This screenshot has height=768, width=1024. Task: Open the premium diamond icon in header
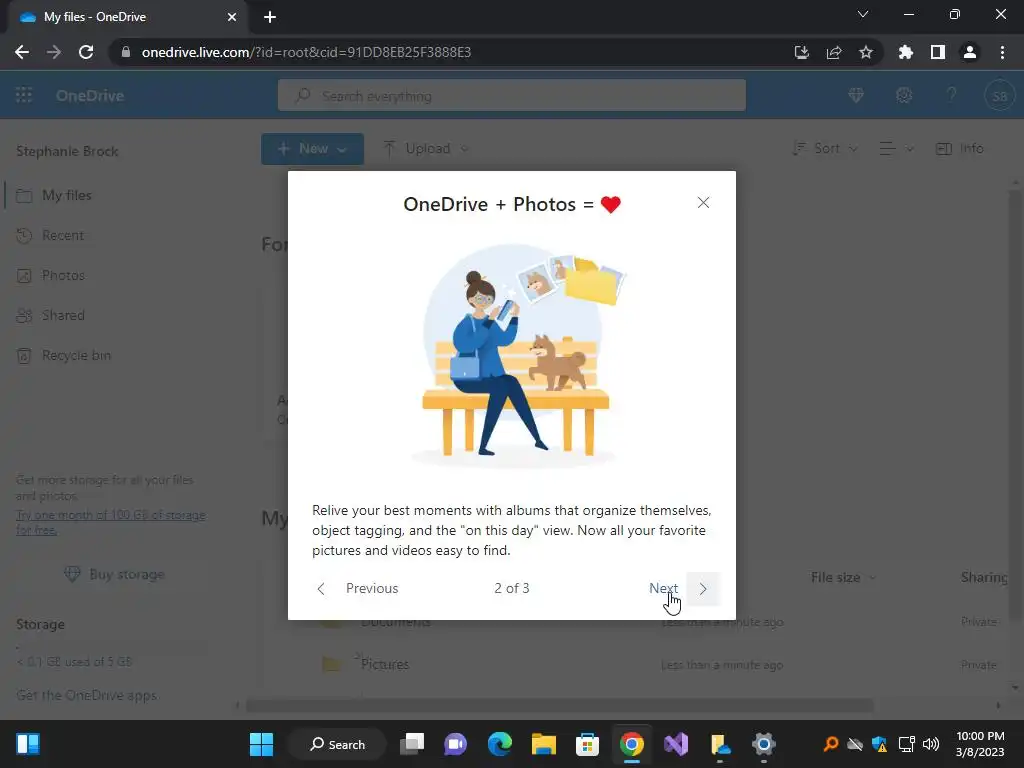point(856,95)
